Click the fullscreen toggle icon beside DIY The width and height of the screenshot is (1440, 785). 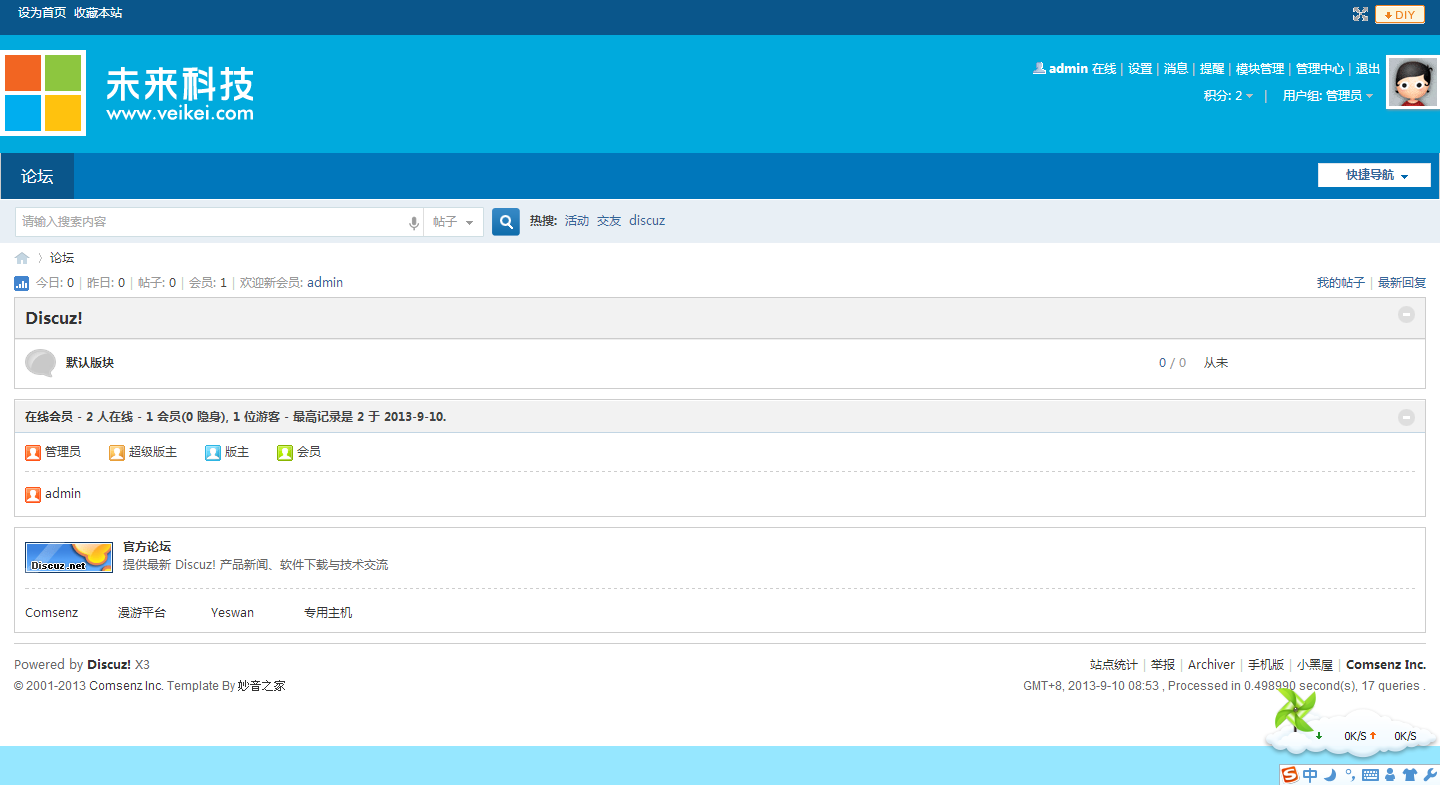(1360, 14)
